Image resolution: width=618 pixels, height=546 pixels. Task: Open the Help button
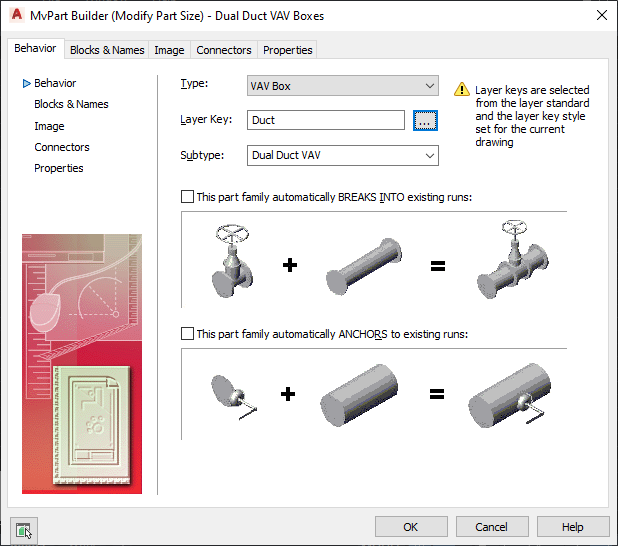coord(573,527)
